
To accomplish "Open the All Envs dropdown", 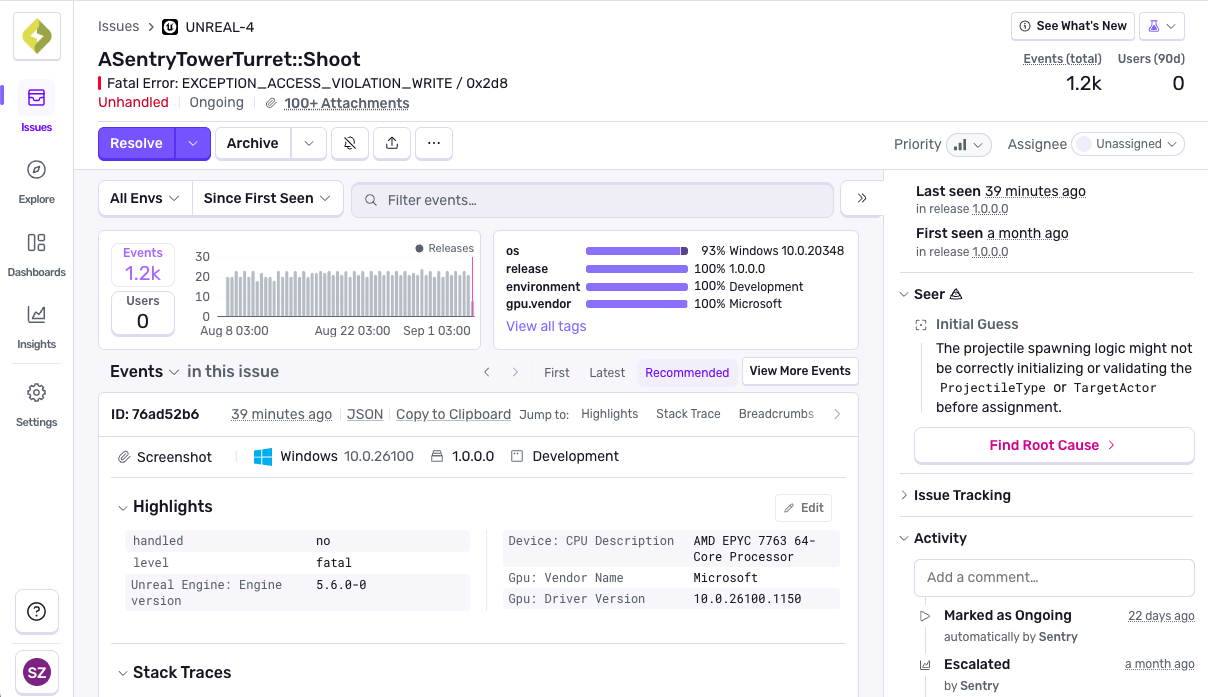I will (145, 198).
